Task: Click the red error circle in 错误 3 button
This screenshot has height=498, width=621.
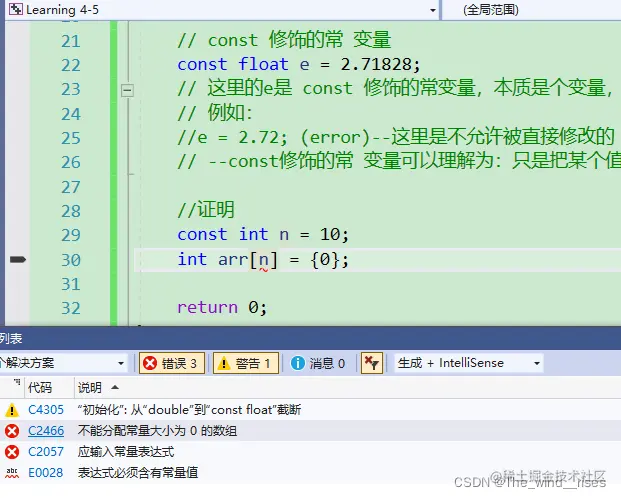Action: pos(150,363)
